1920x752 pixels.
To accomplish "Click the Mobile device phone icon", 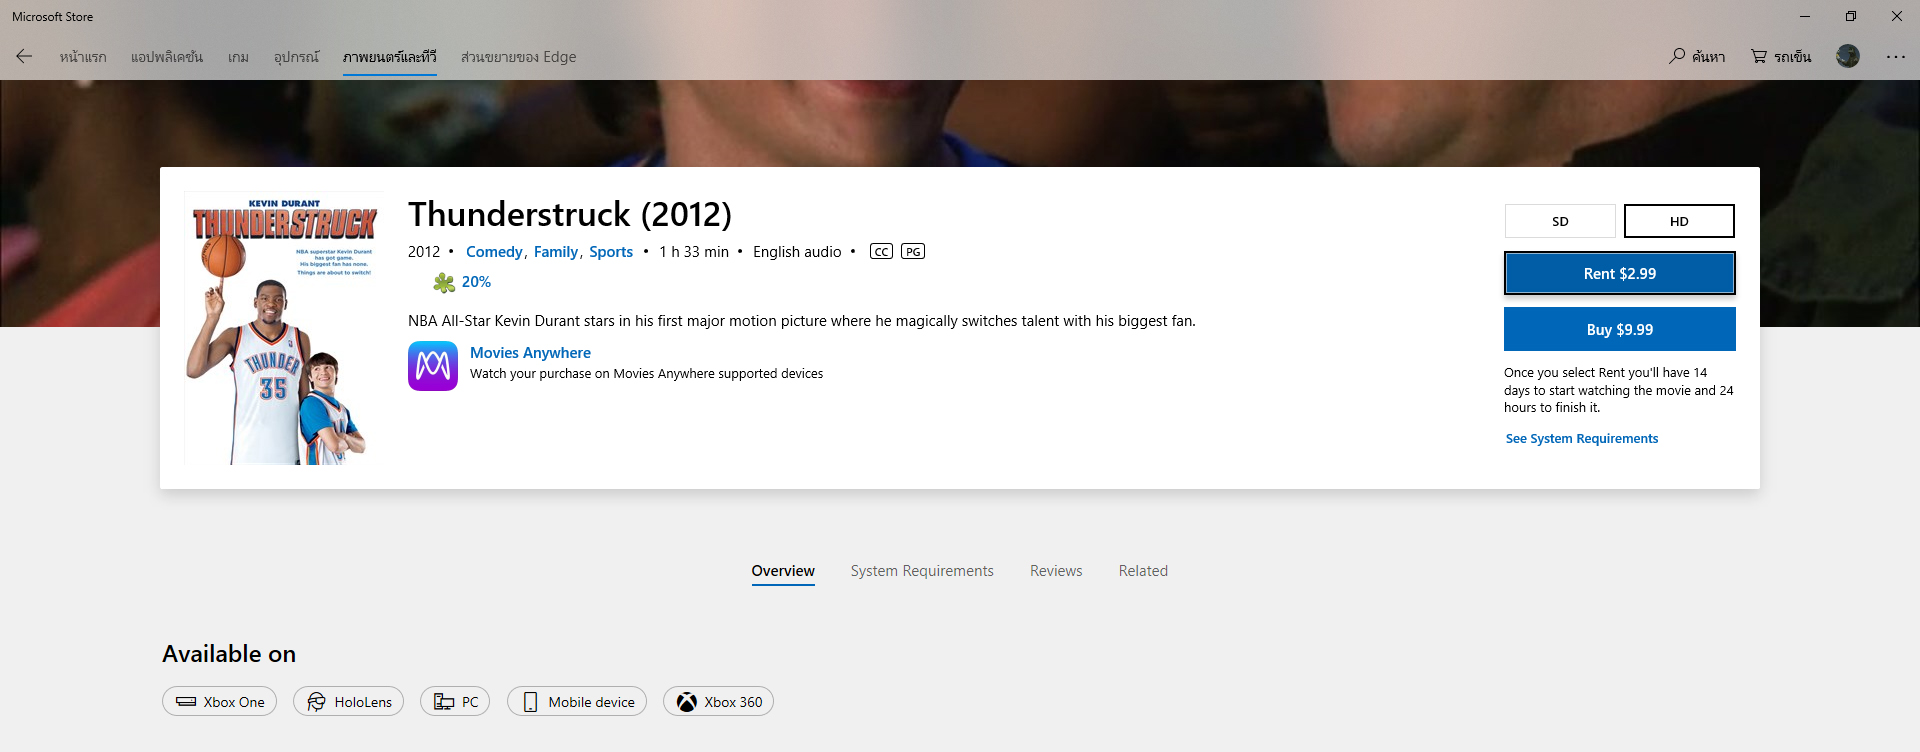I will point(530,702).
